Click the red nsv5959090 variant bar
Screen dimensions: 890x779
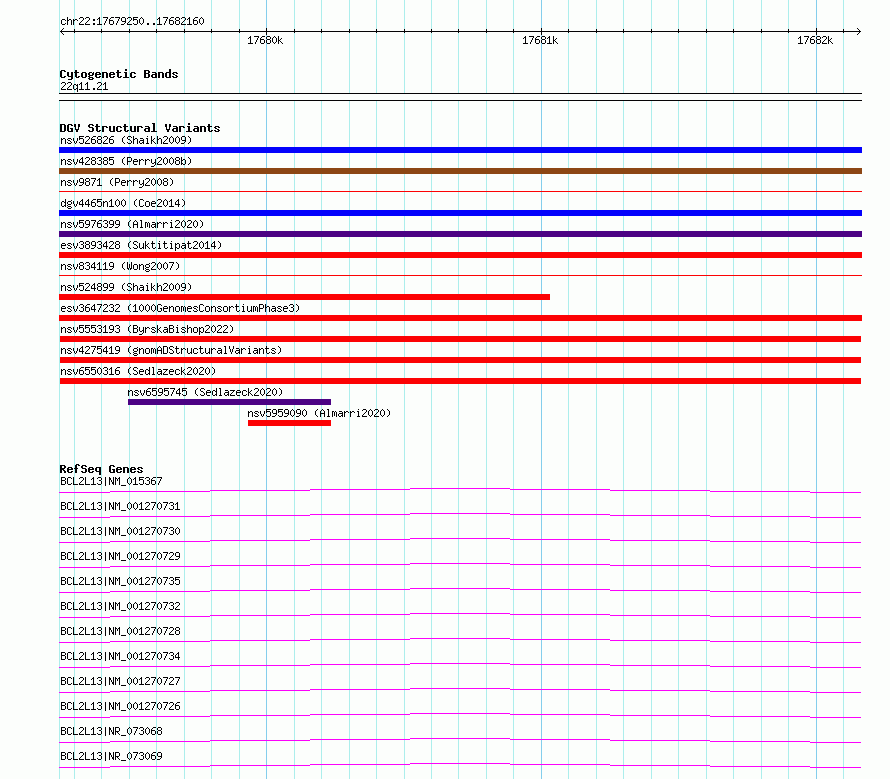click(289, 423)
